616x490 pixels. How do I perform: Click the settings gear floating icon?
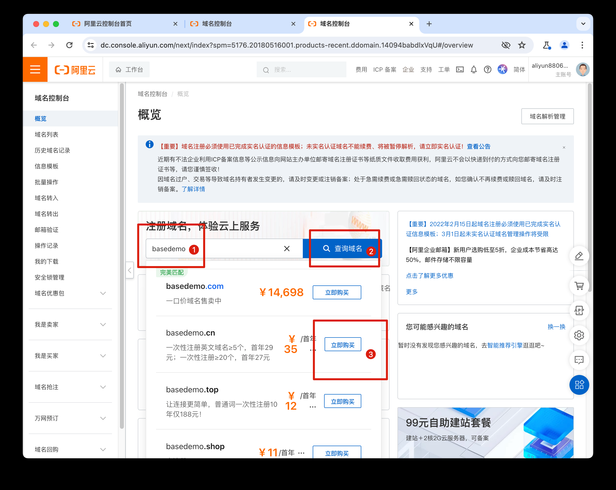579,335
